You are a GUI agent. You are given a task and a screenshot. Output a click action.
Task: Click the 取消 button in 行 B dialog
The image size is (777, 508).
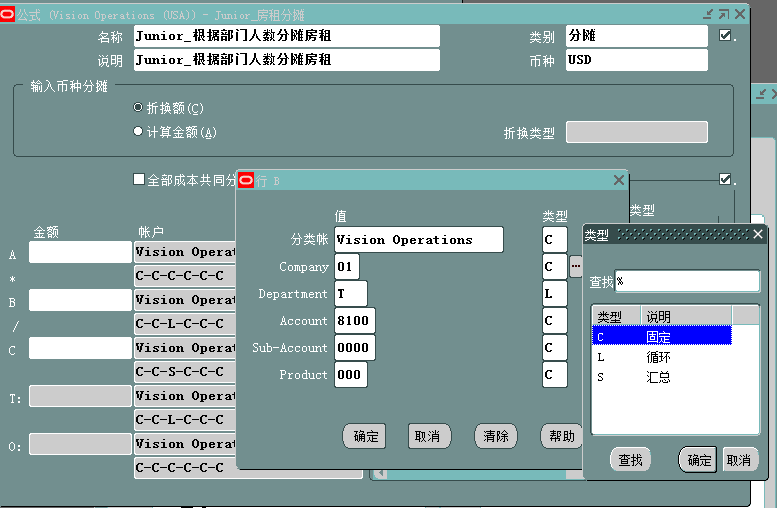[x=430, y=436]
